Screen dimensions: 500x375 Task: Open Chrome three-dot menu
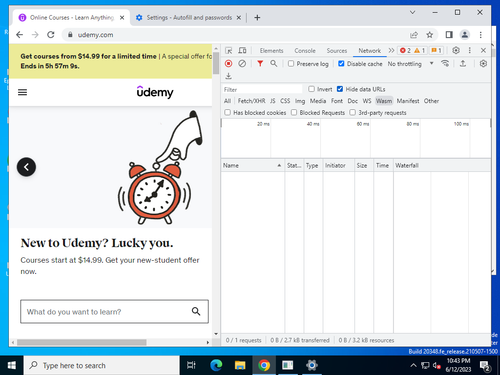click(x=481, y=35)
